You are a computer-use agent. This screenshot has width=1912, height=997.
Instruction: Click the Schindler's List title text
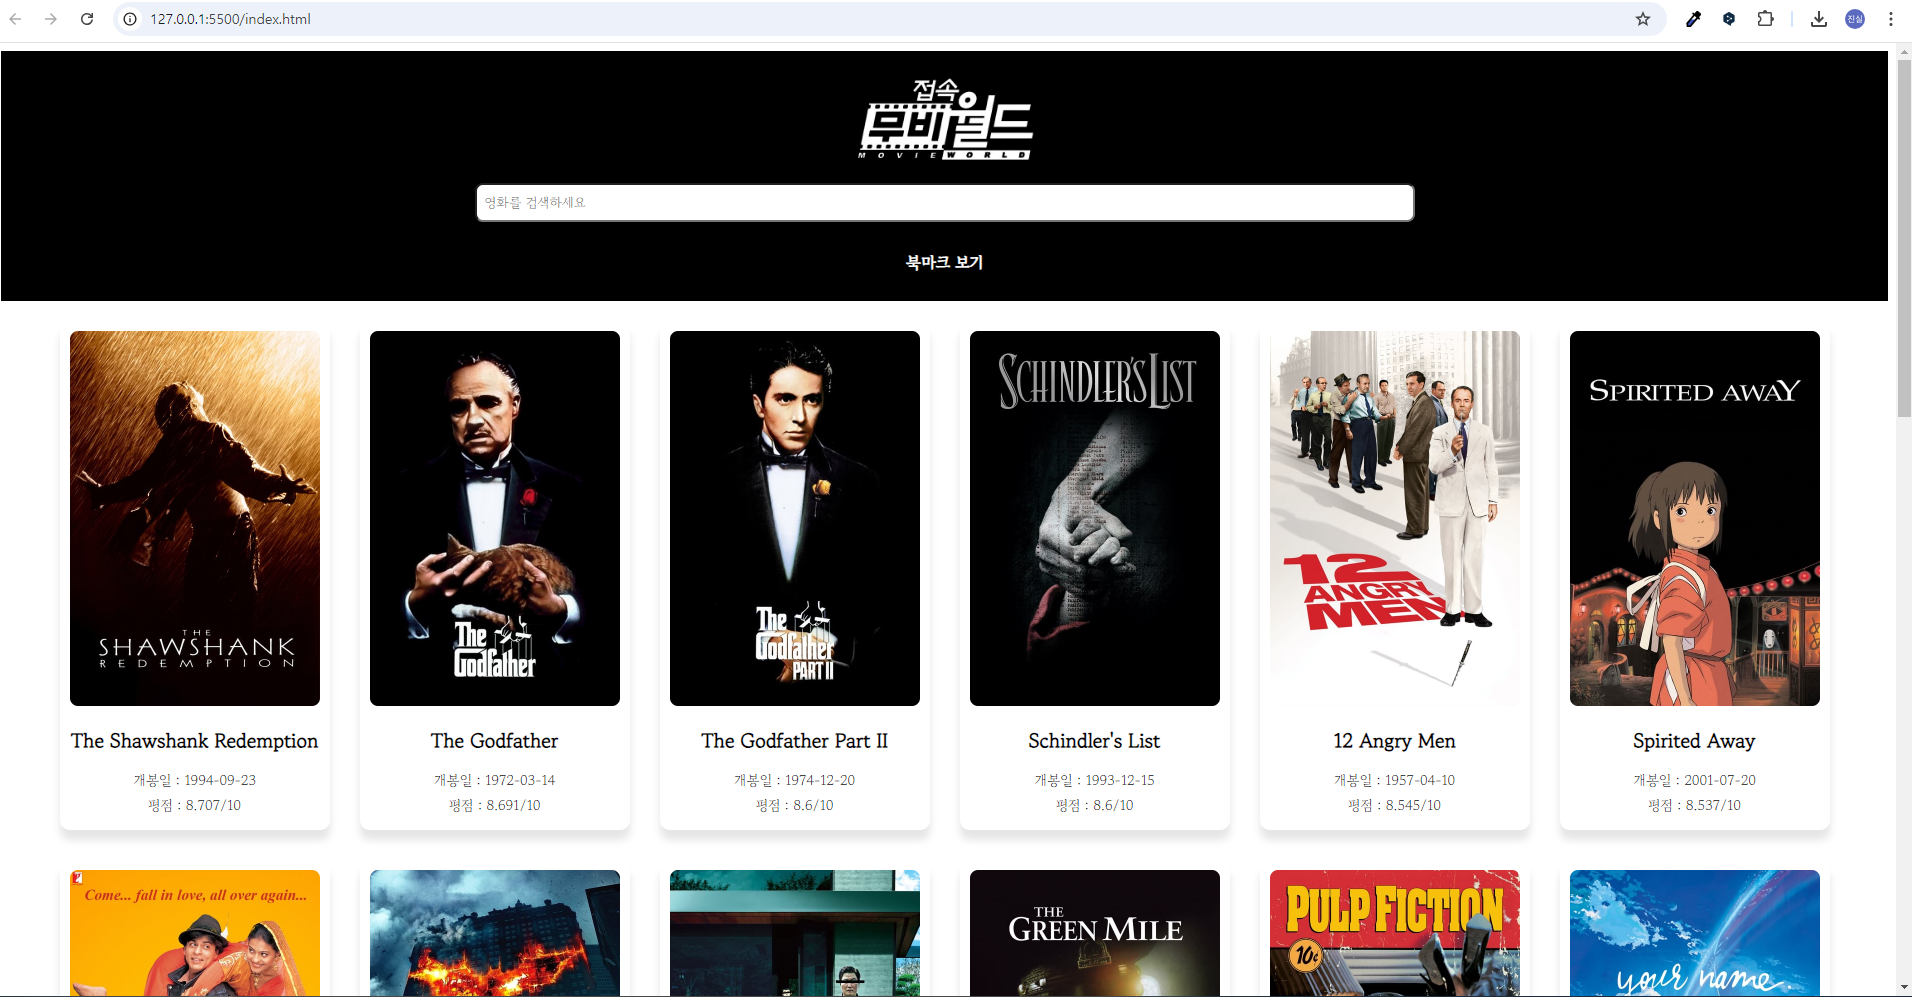pos(1095,741)
